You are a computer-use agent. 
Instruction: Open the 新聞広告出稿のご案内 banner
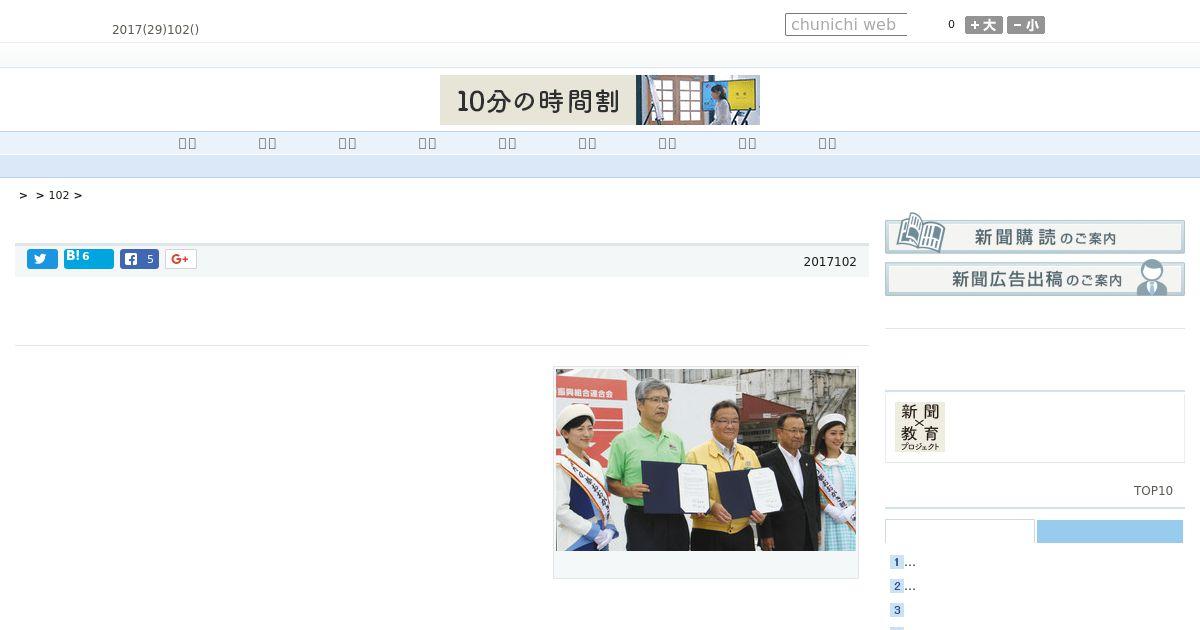(1035, 278)
